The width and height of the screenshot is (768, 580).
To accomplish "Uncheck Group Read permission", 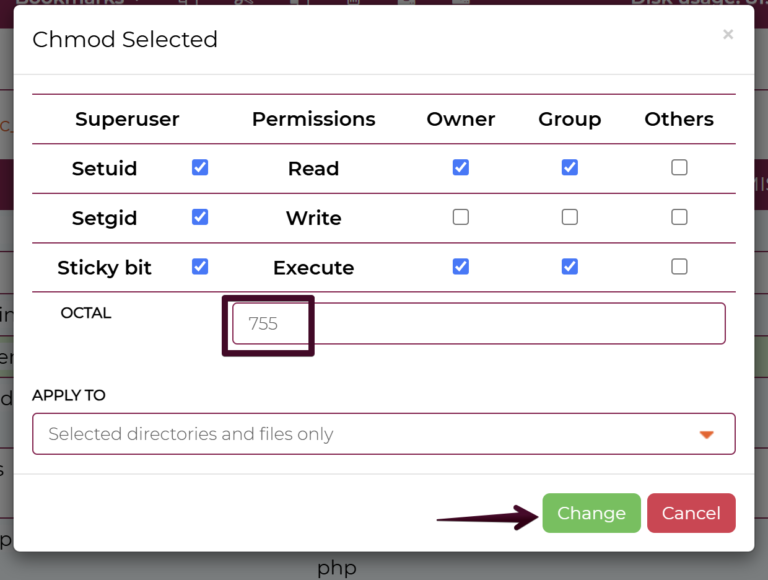I will pyautogui.click(x=569, y=168).
